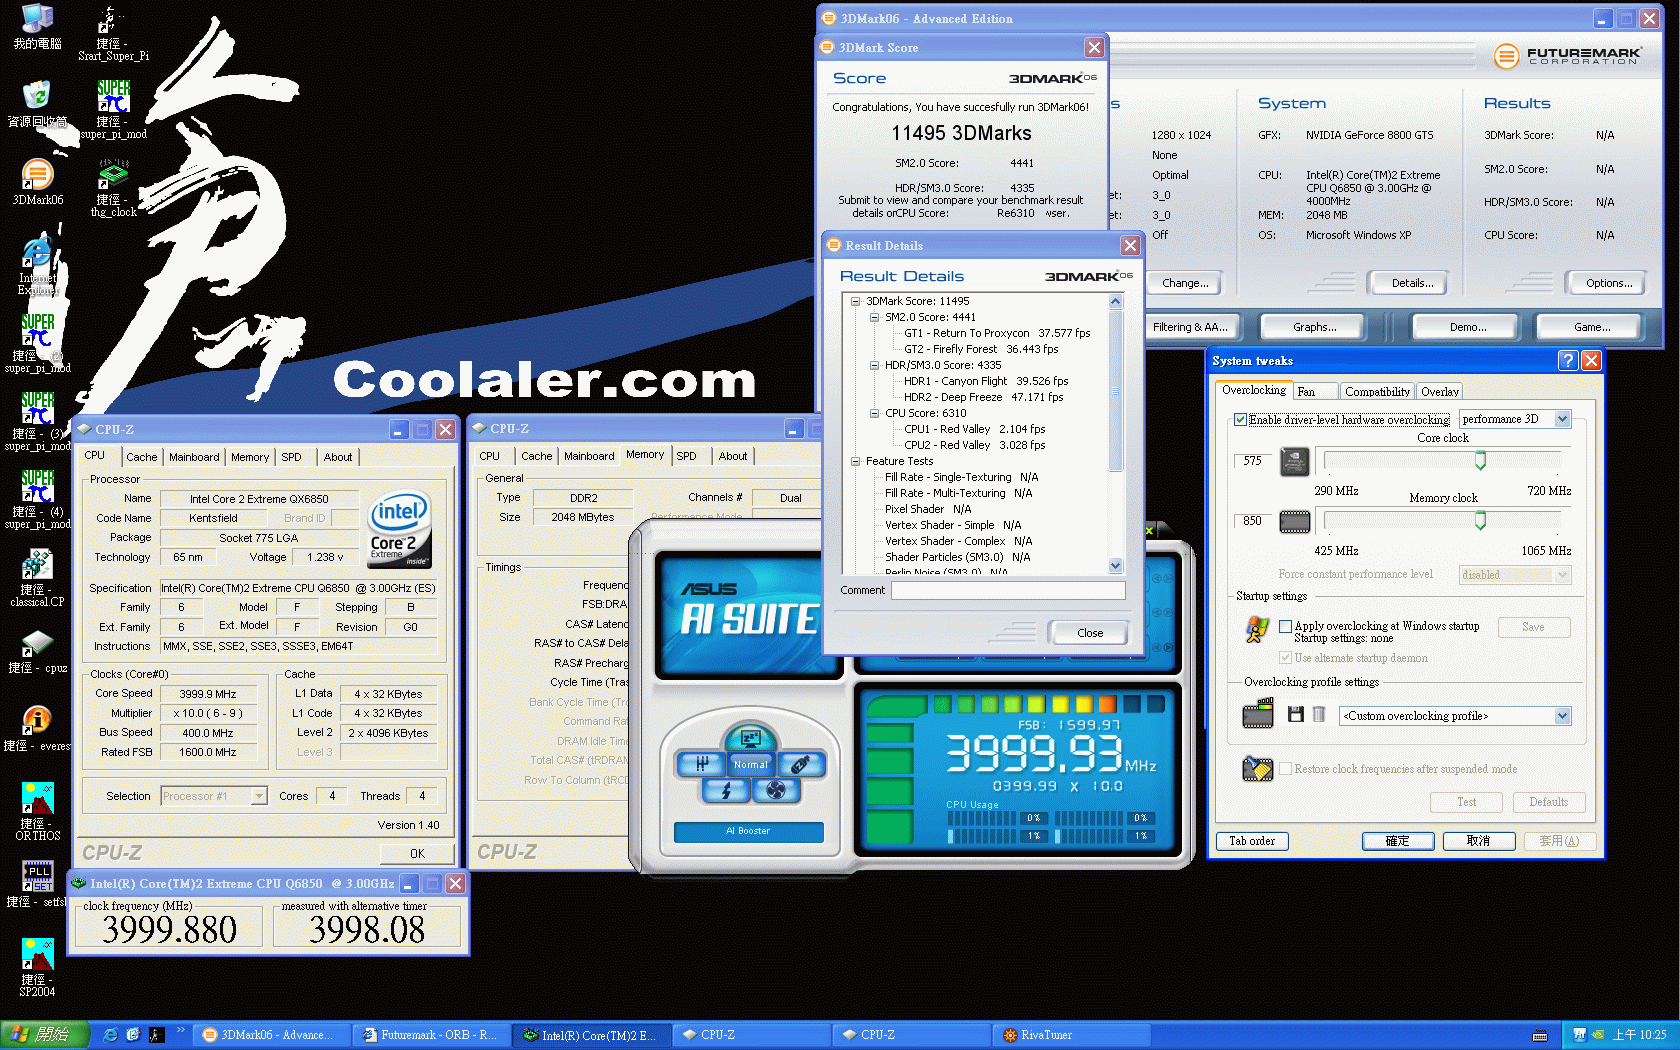The width and height of the screenshot is (1680, 1050).
Task: Click the AI Suite sleep-mode monitor icon
Action: (749, 738)
